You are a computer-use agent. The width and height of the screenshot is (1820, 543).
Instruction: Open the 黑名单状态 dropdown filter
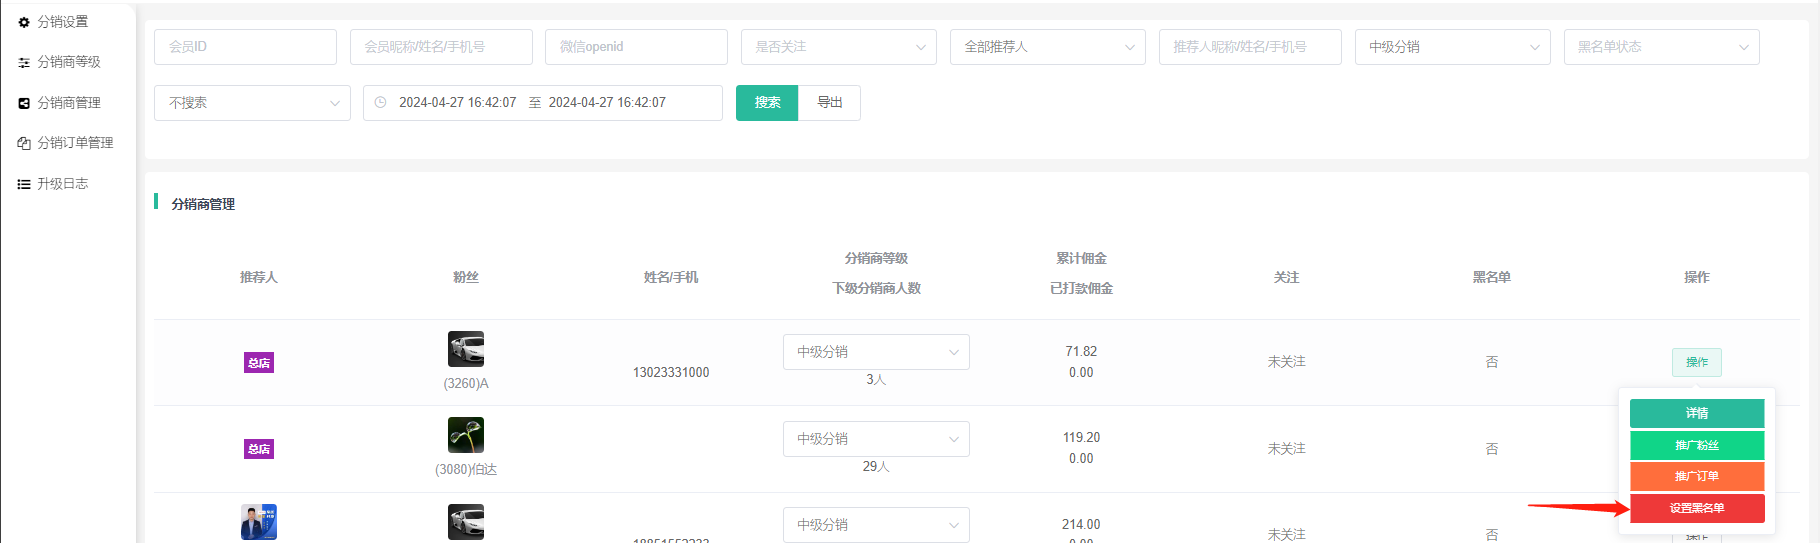(x=1661, y=47)
